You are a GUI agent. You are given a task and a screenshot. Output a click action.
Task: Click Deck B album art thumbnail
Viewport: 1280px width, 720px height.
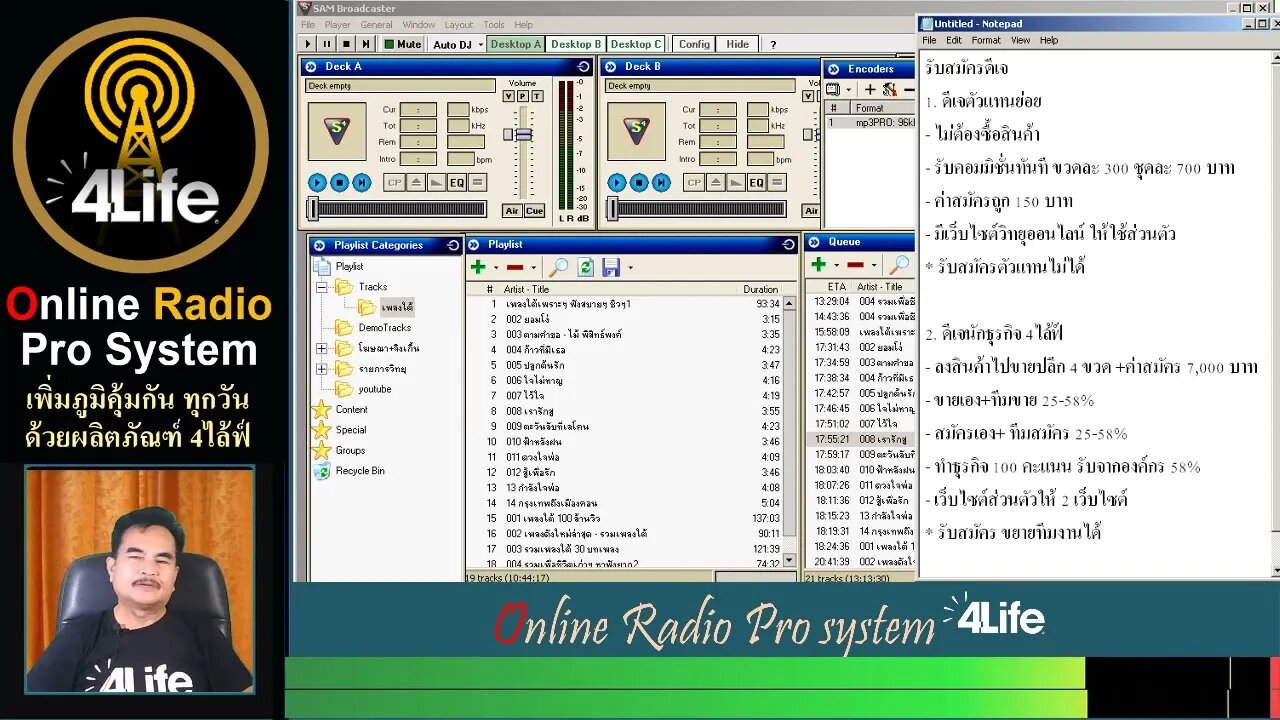(637, 131)
